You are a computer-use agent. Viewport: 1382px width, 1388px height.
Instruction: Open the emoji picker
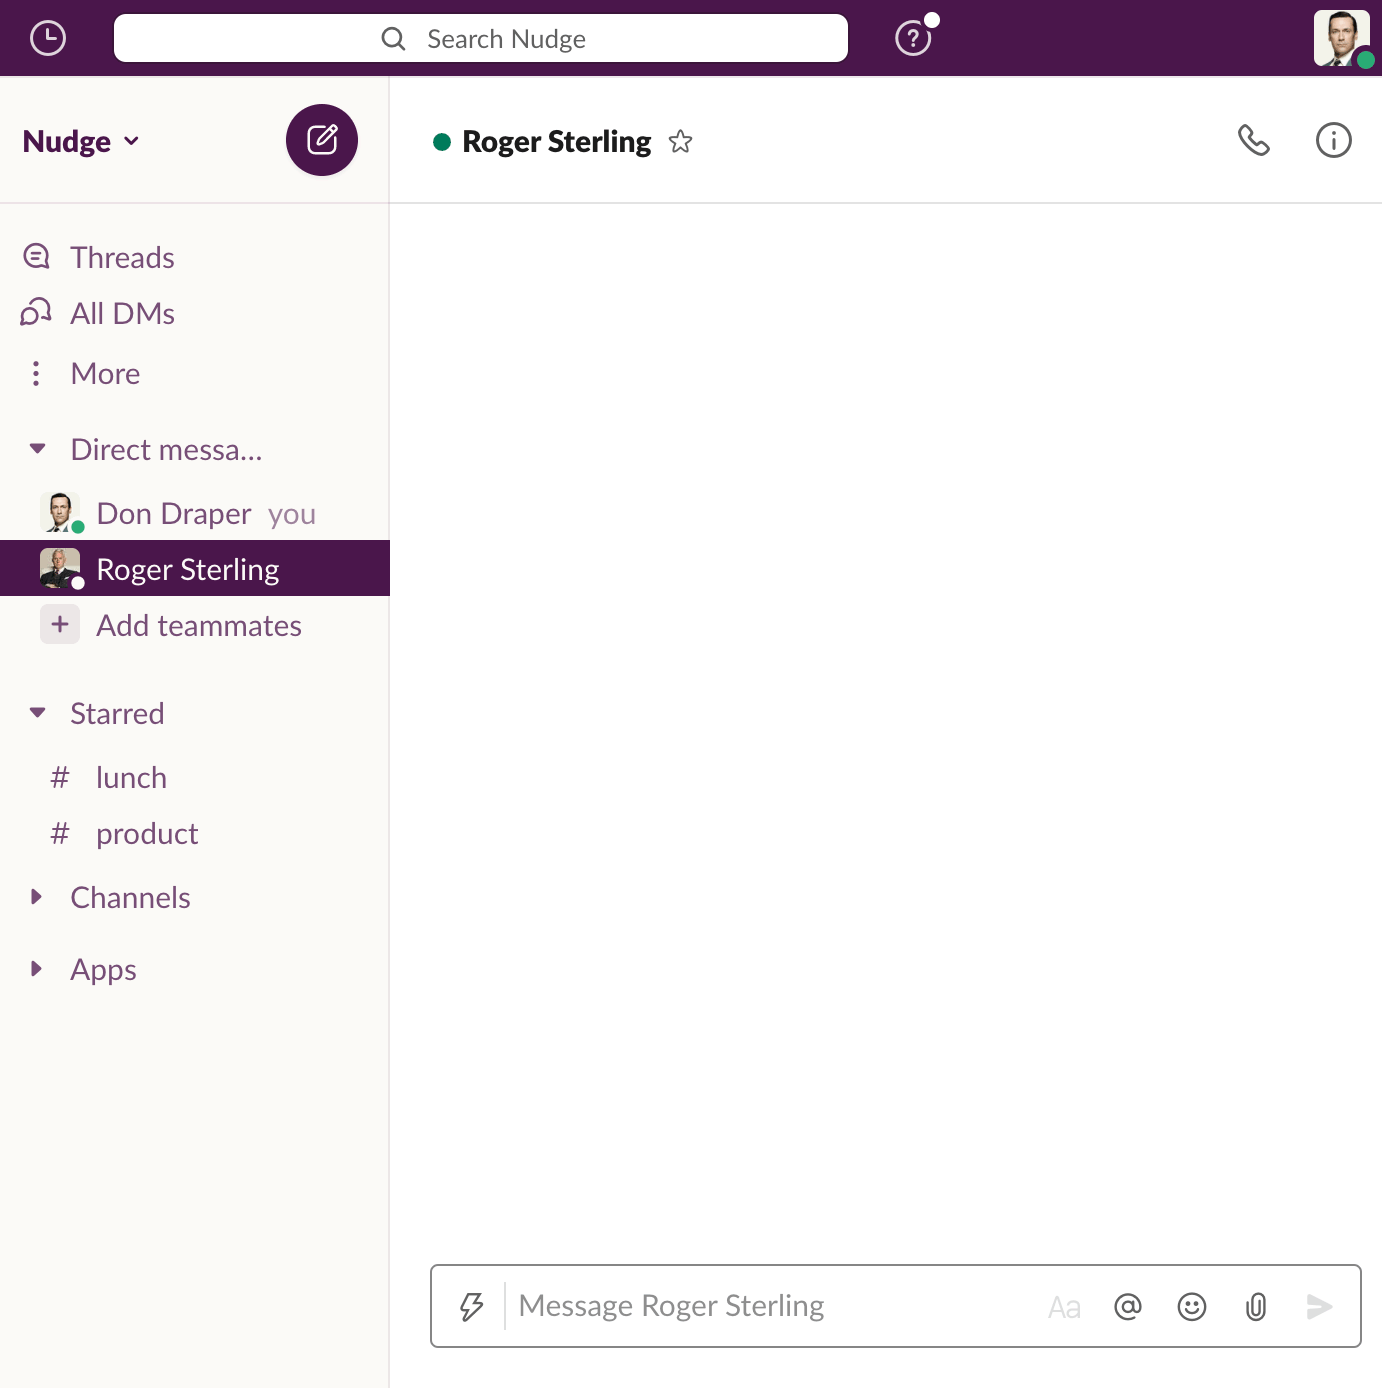click(1191, 1306)
